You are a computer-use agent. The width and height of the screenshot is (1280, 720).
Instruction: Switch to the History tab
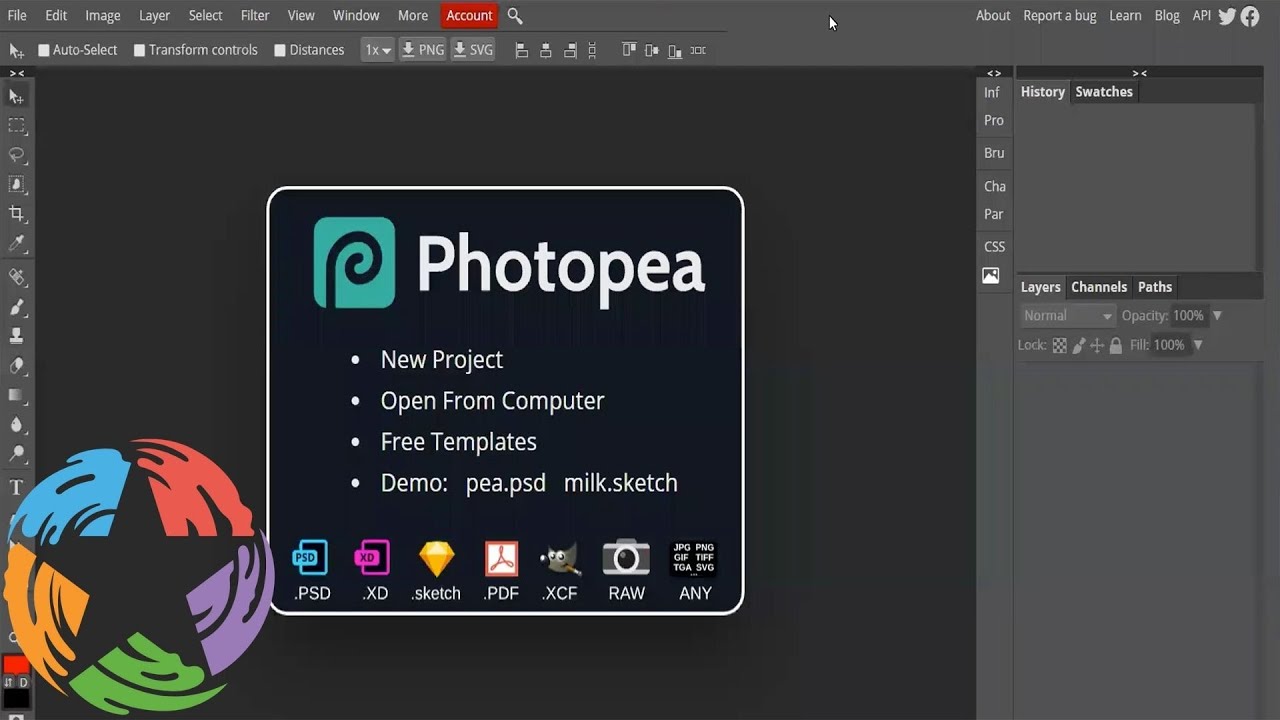1042,92
